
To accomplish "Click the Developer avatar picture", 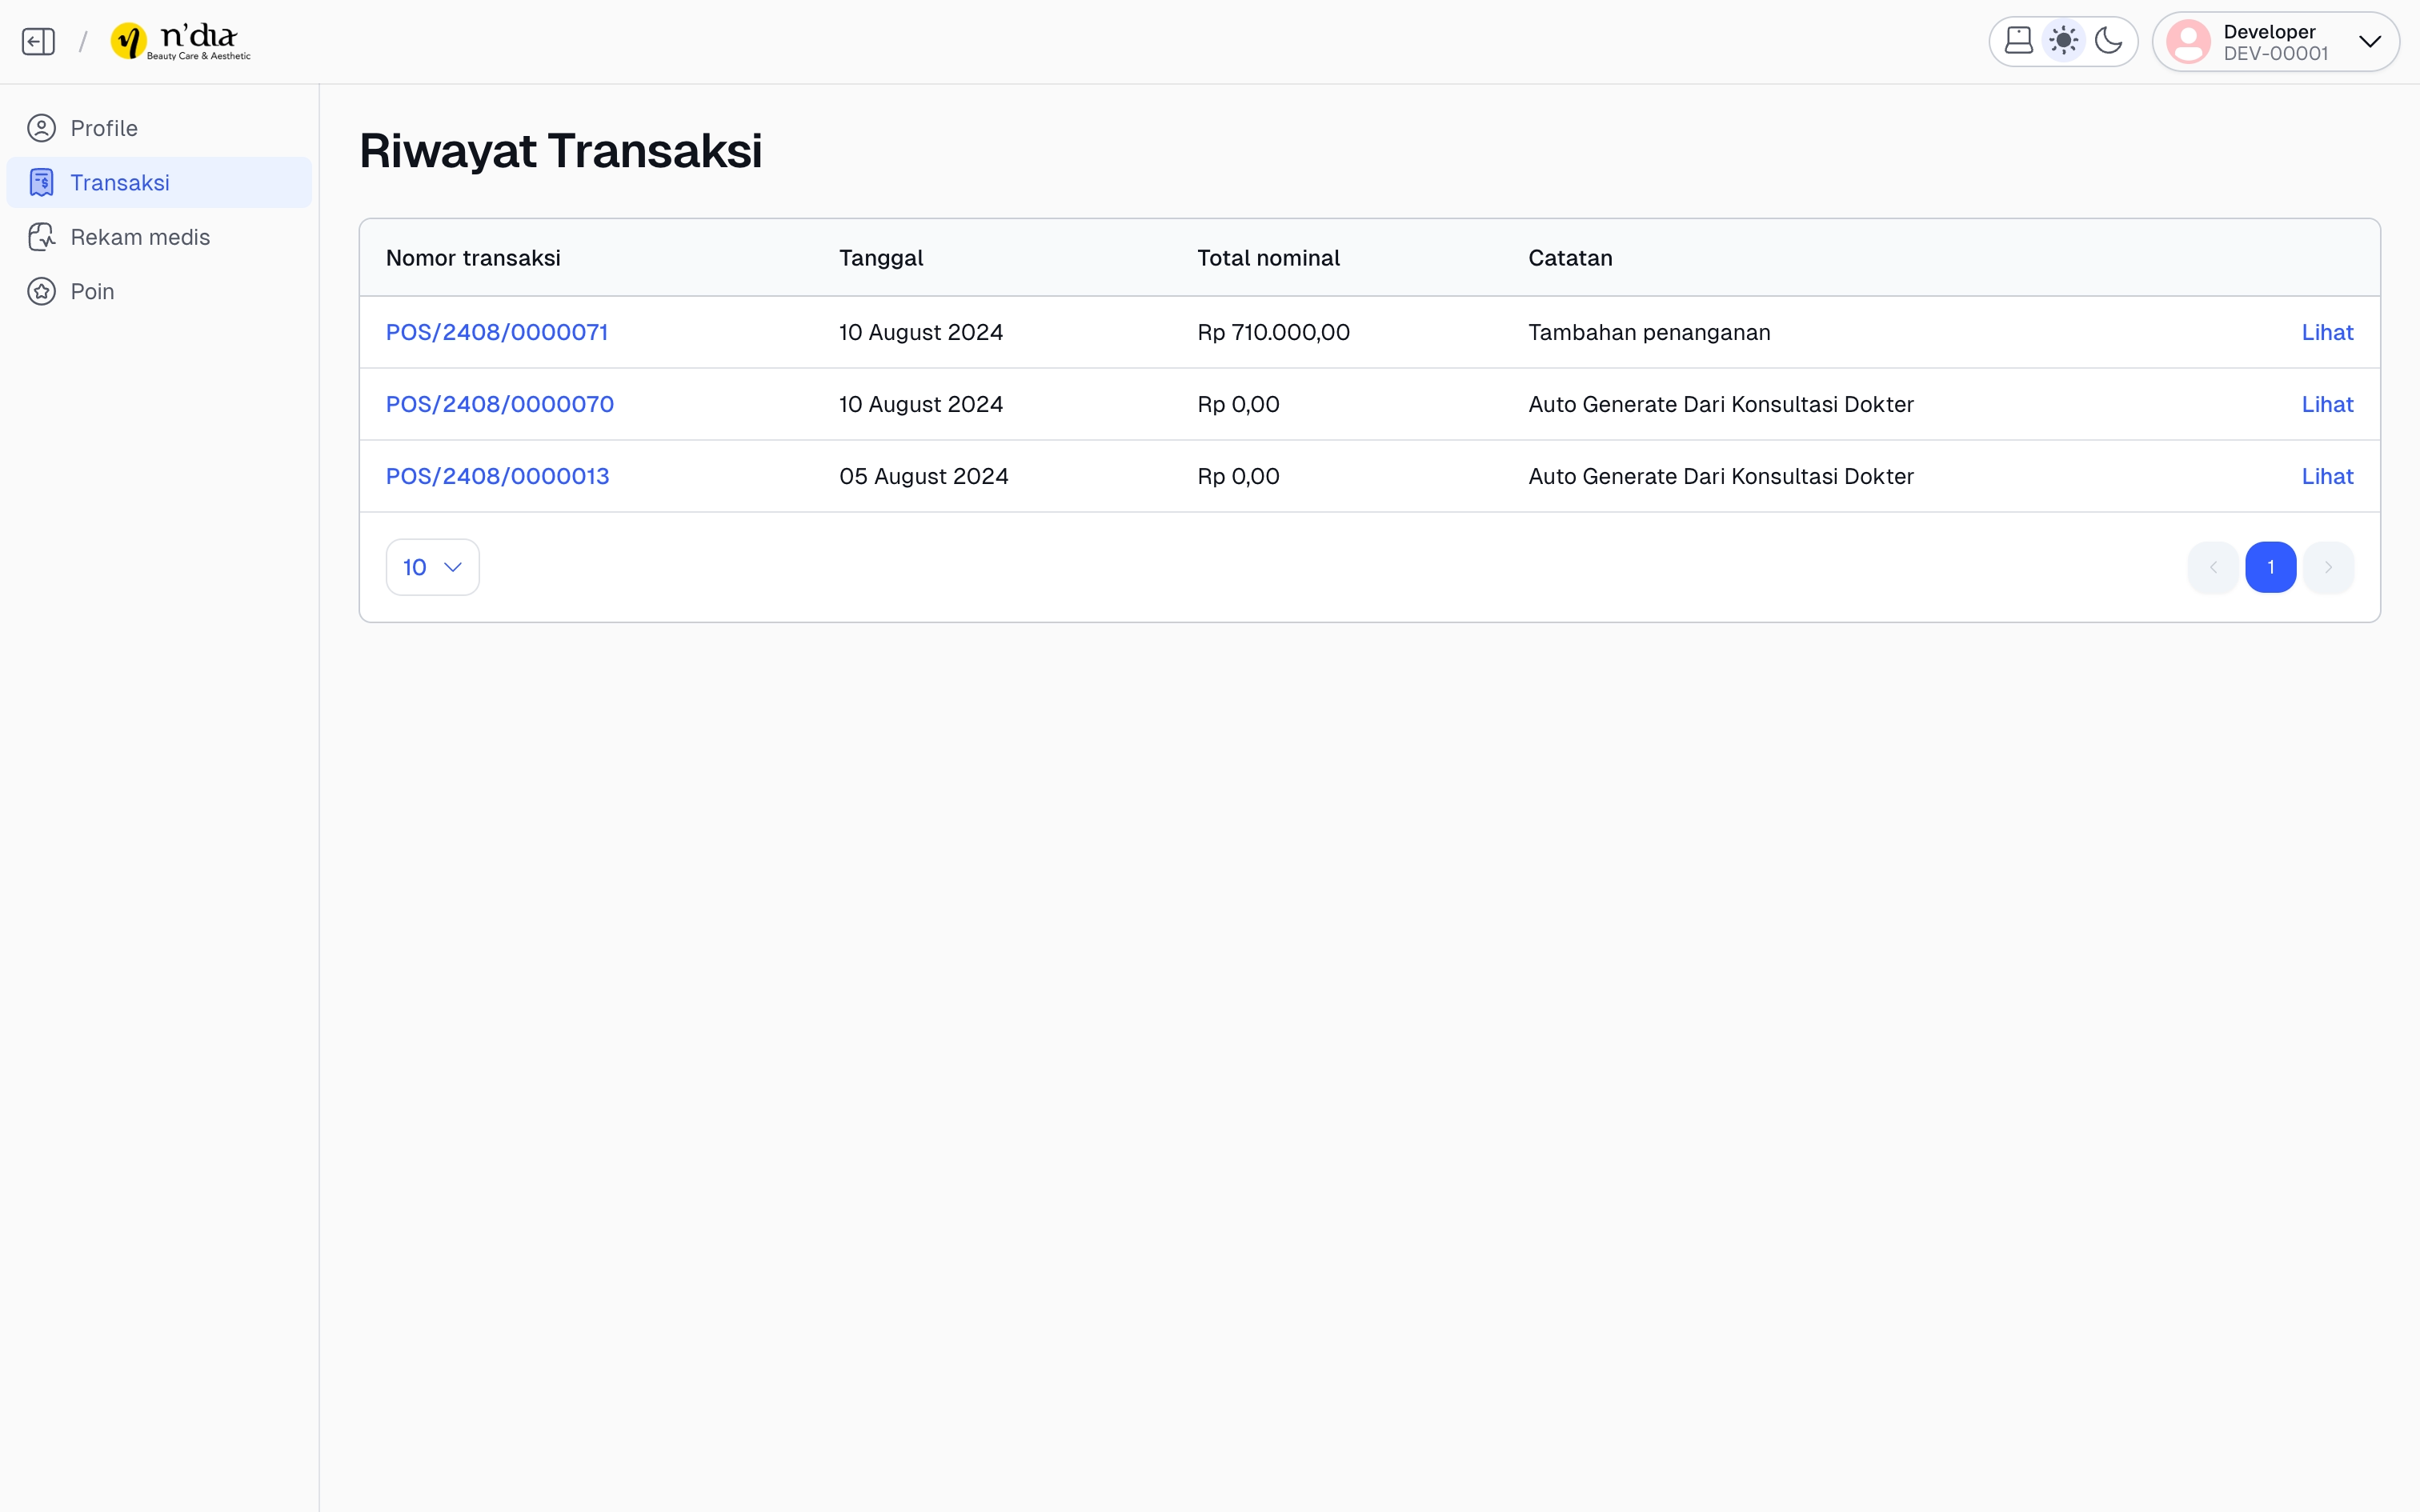I will click(x=2188, y=42).
